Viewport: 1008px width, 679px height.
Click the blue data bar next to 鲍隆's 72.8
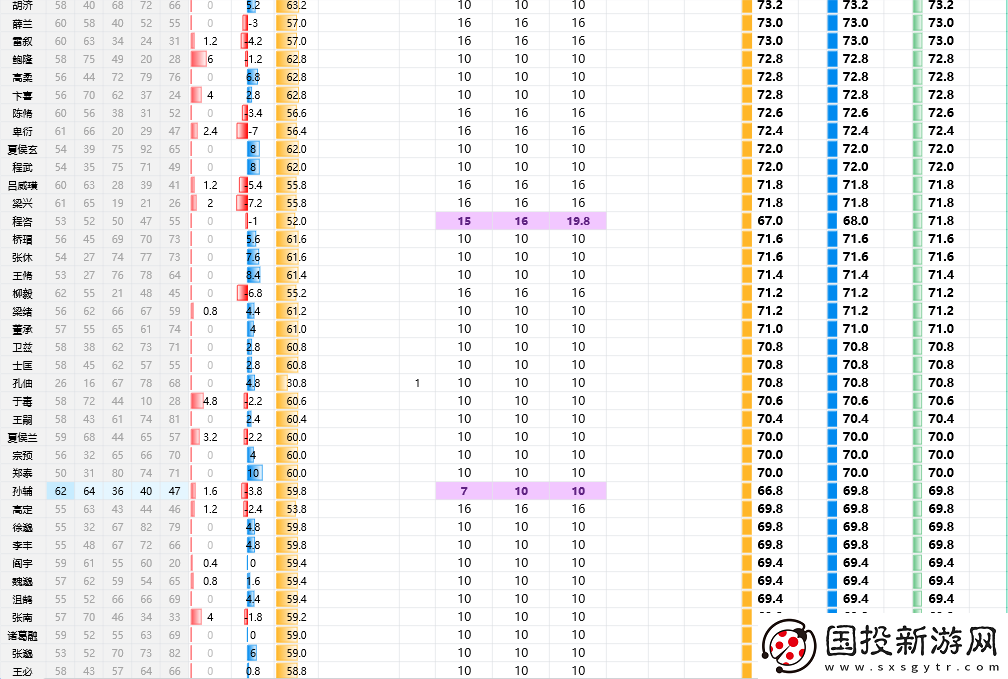pos(832,59)
